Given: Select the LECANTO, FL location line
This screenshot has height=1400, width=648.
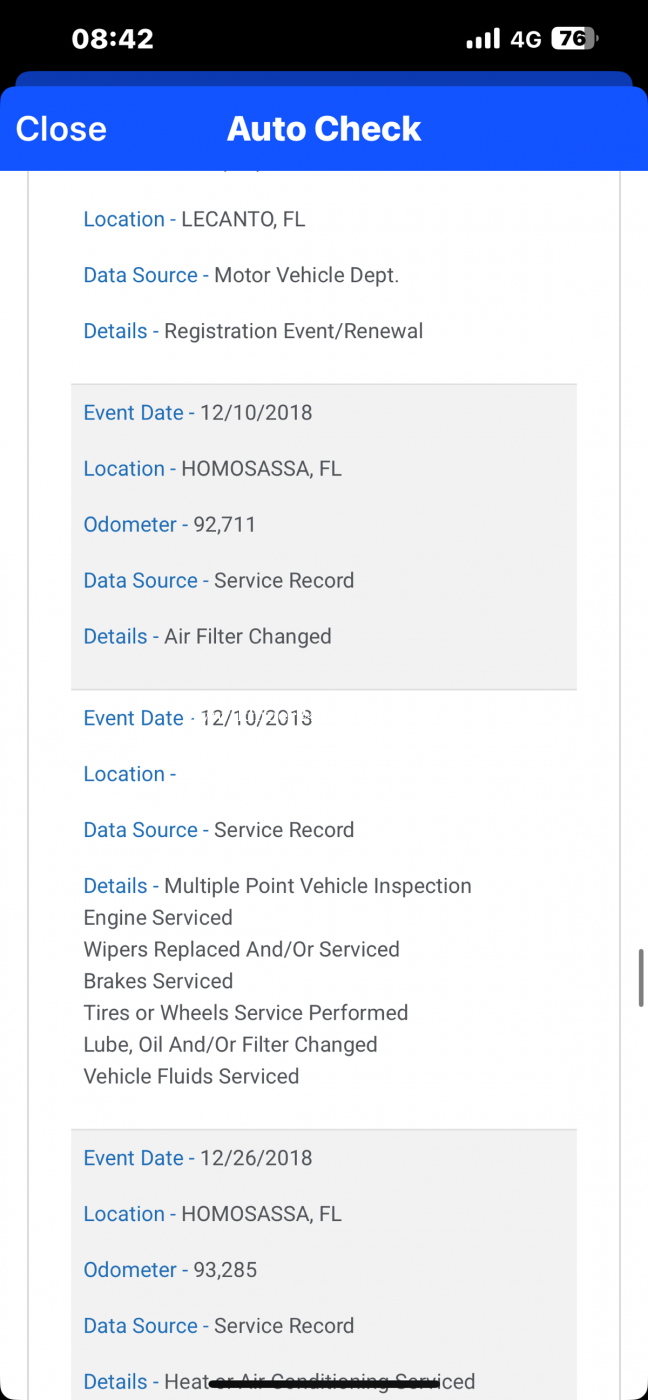Looking at the screenshot, I should click(194, 219).
